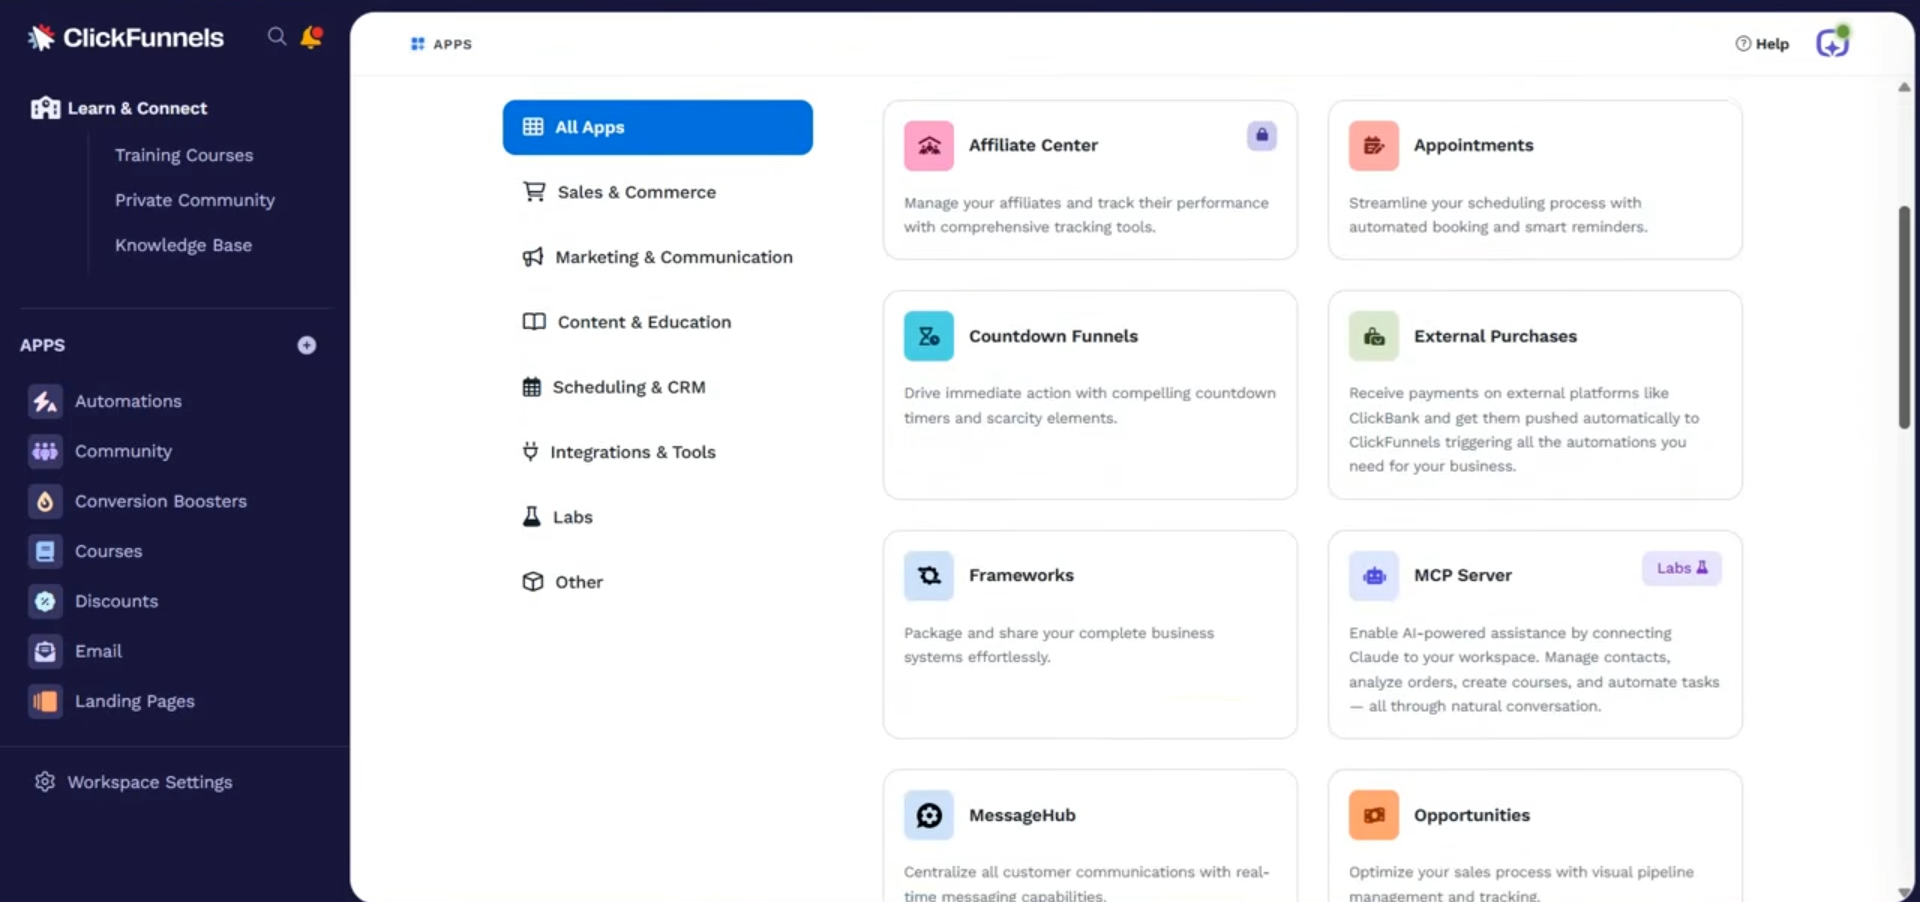The image size is (1920, 902).
Task: Filter by Labs category
Action: click(x=658, y=517)
